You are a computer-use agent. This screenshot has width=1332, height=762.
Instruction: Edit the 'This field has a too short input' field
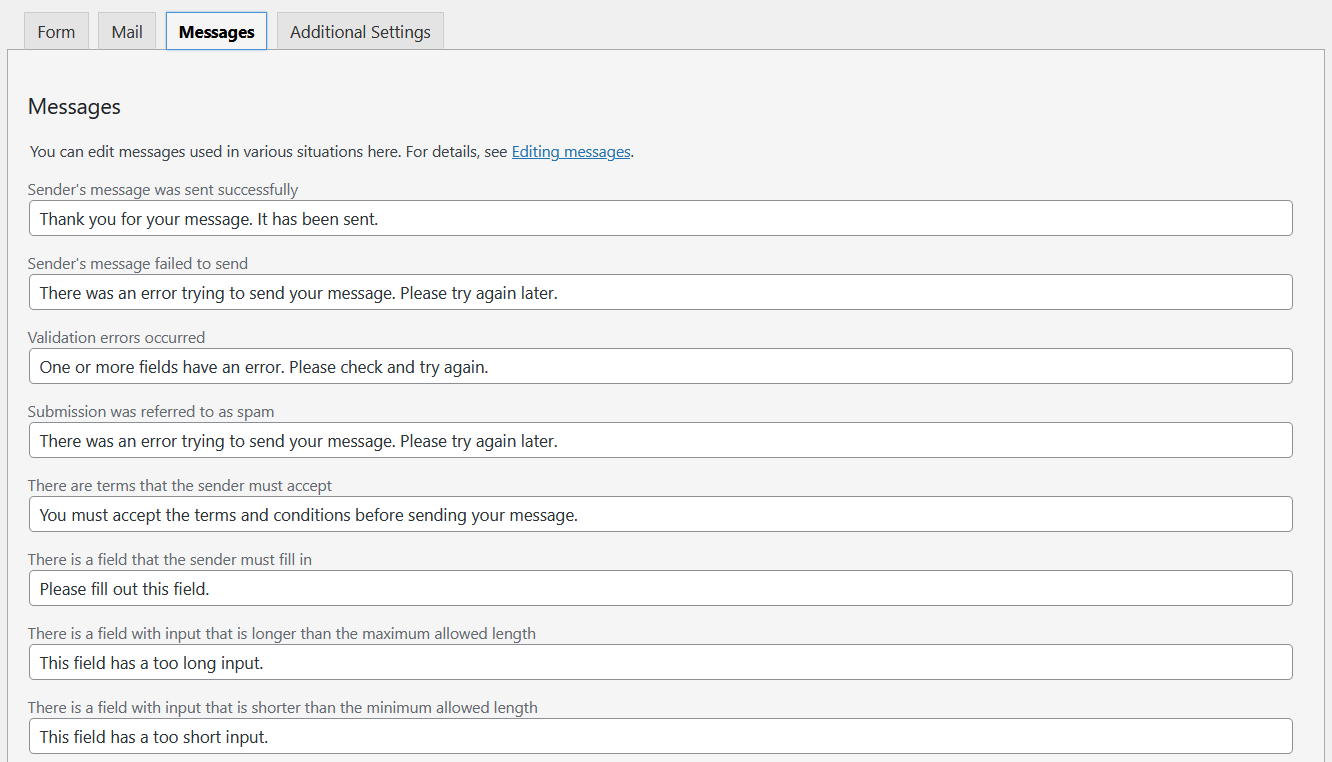pos(661,736)
